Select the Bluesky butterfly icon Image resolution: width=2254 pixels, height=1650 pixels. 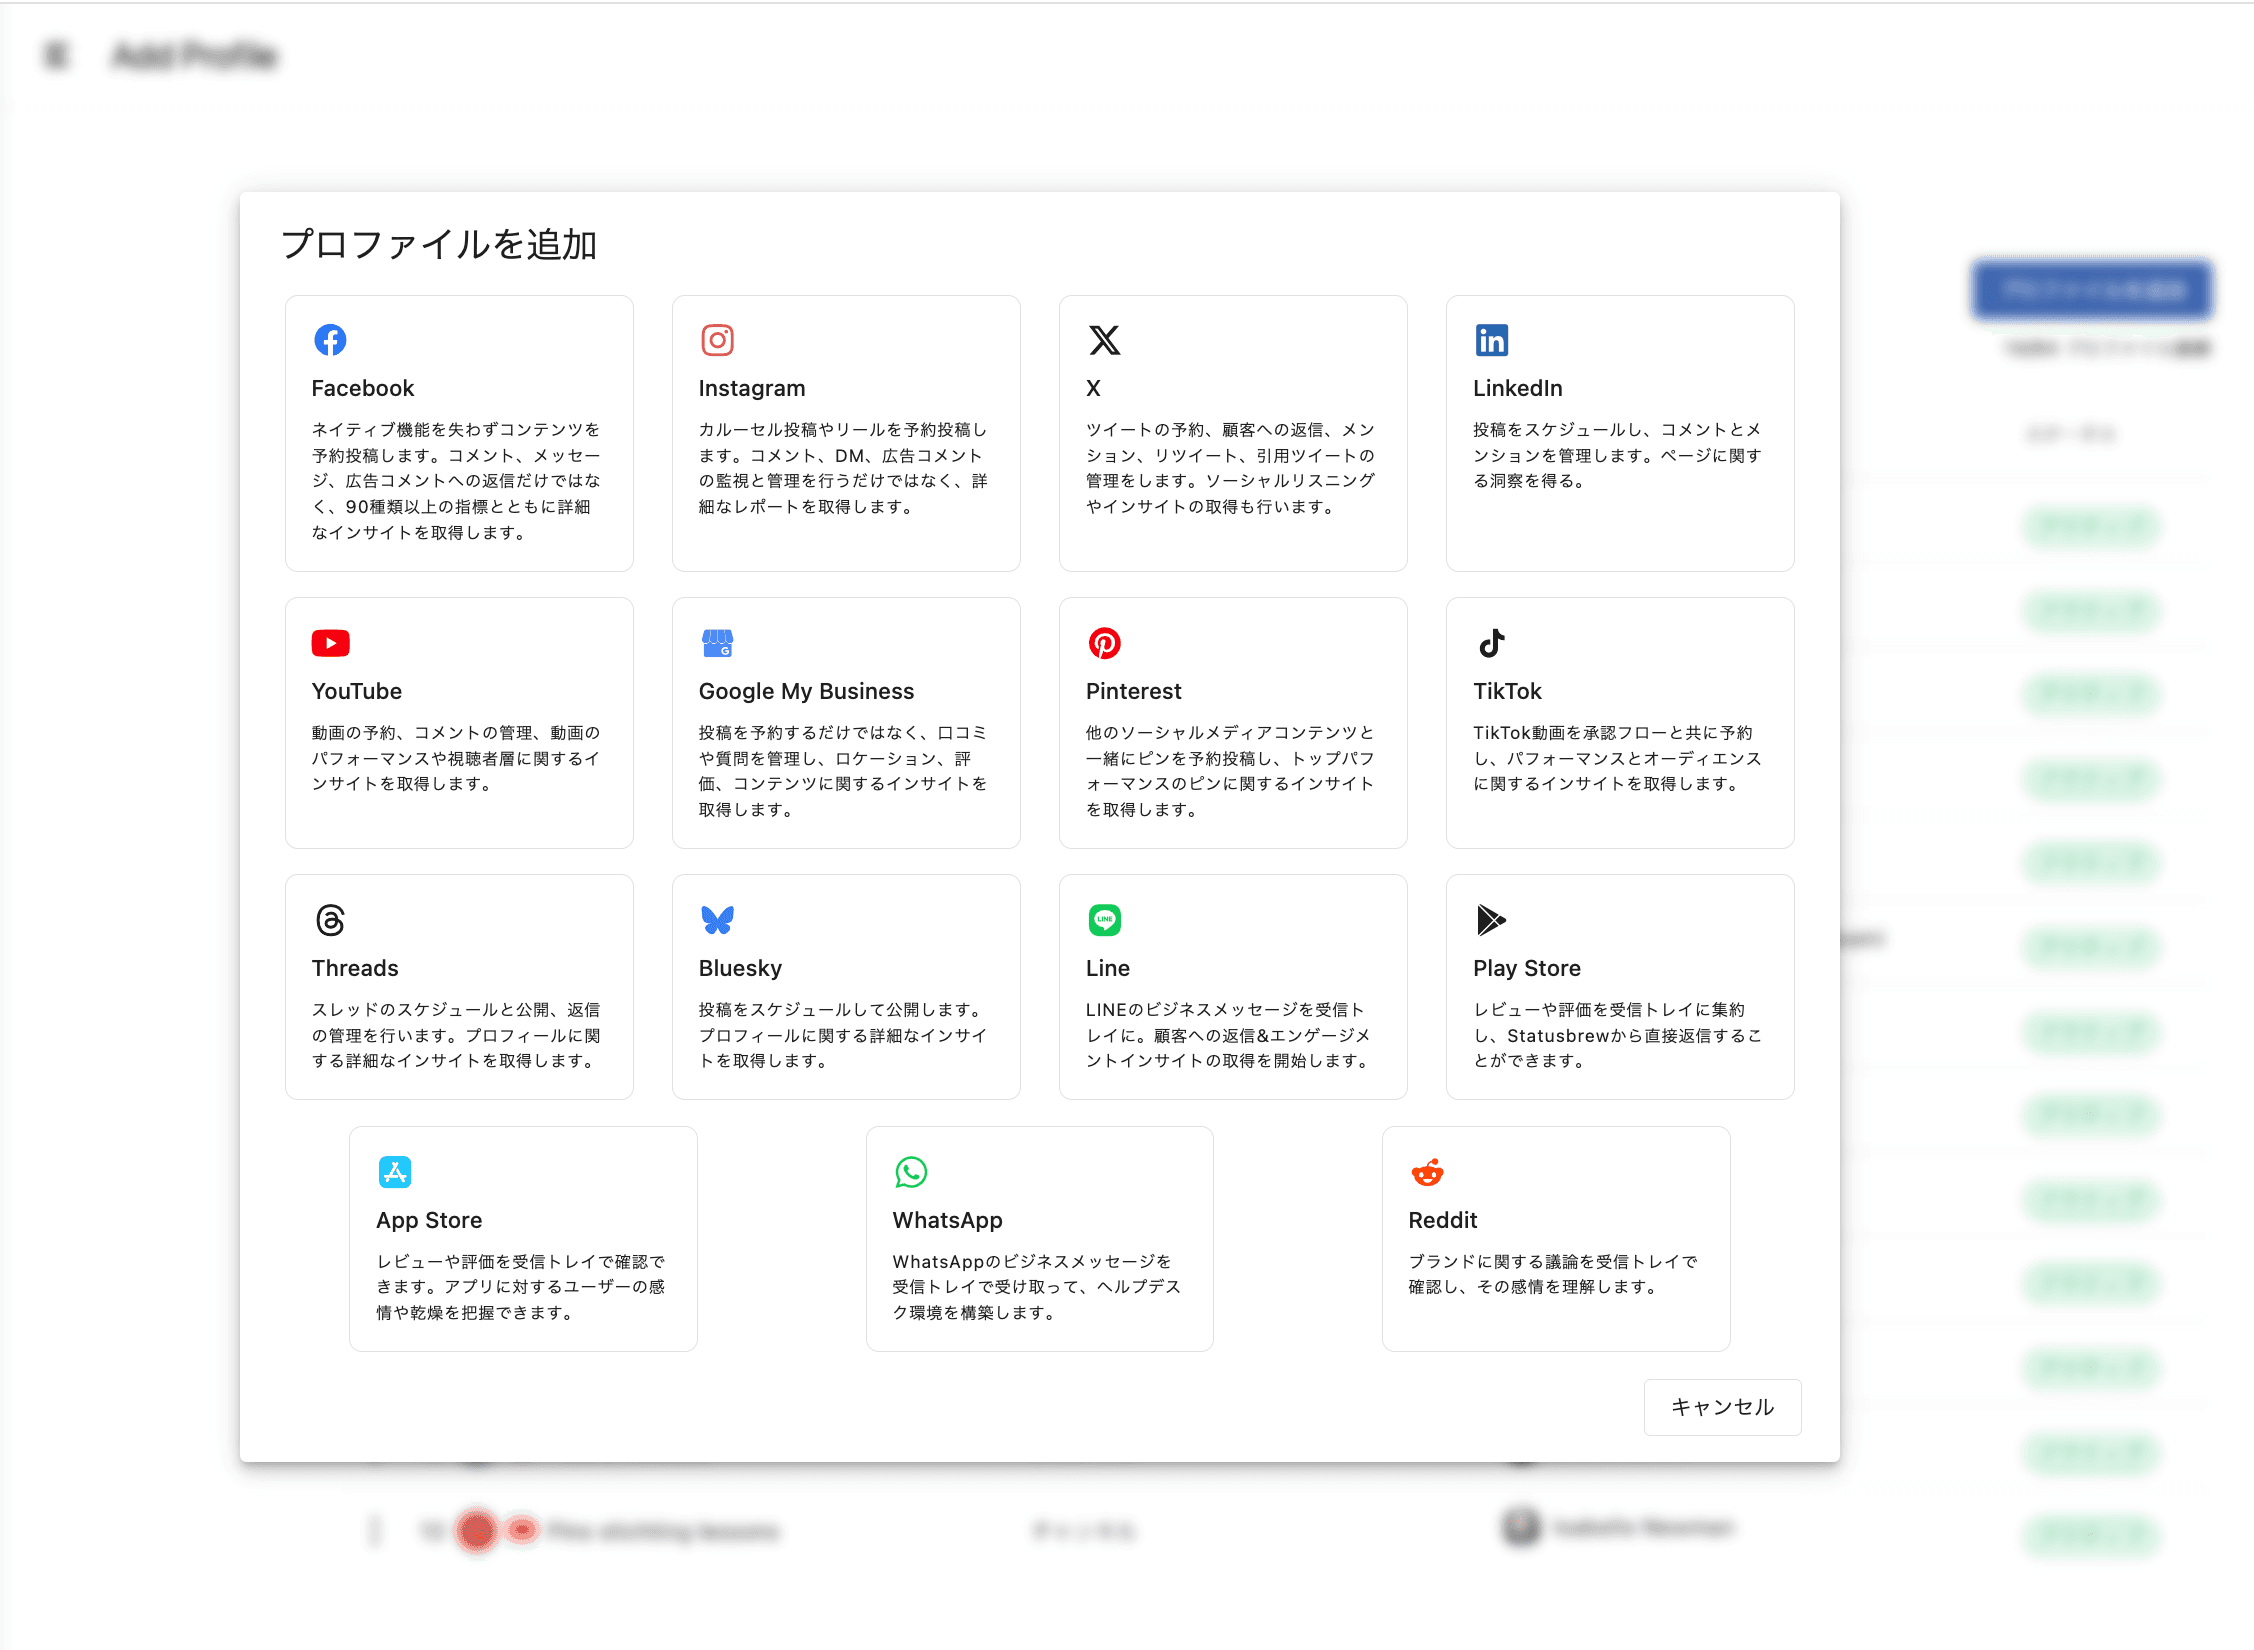pos(717,920)
